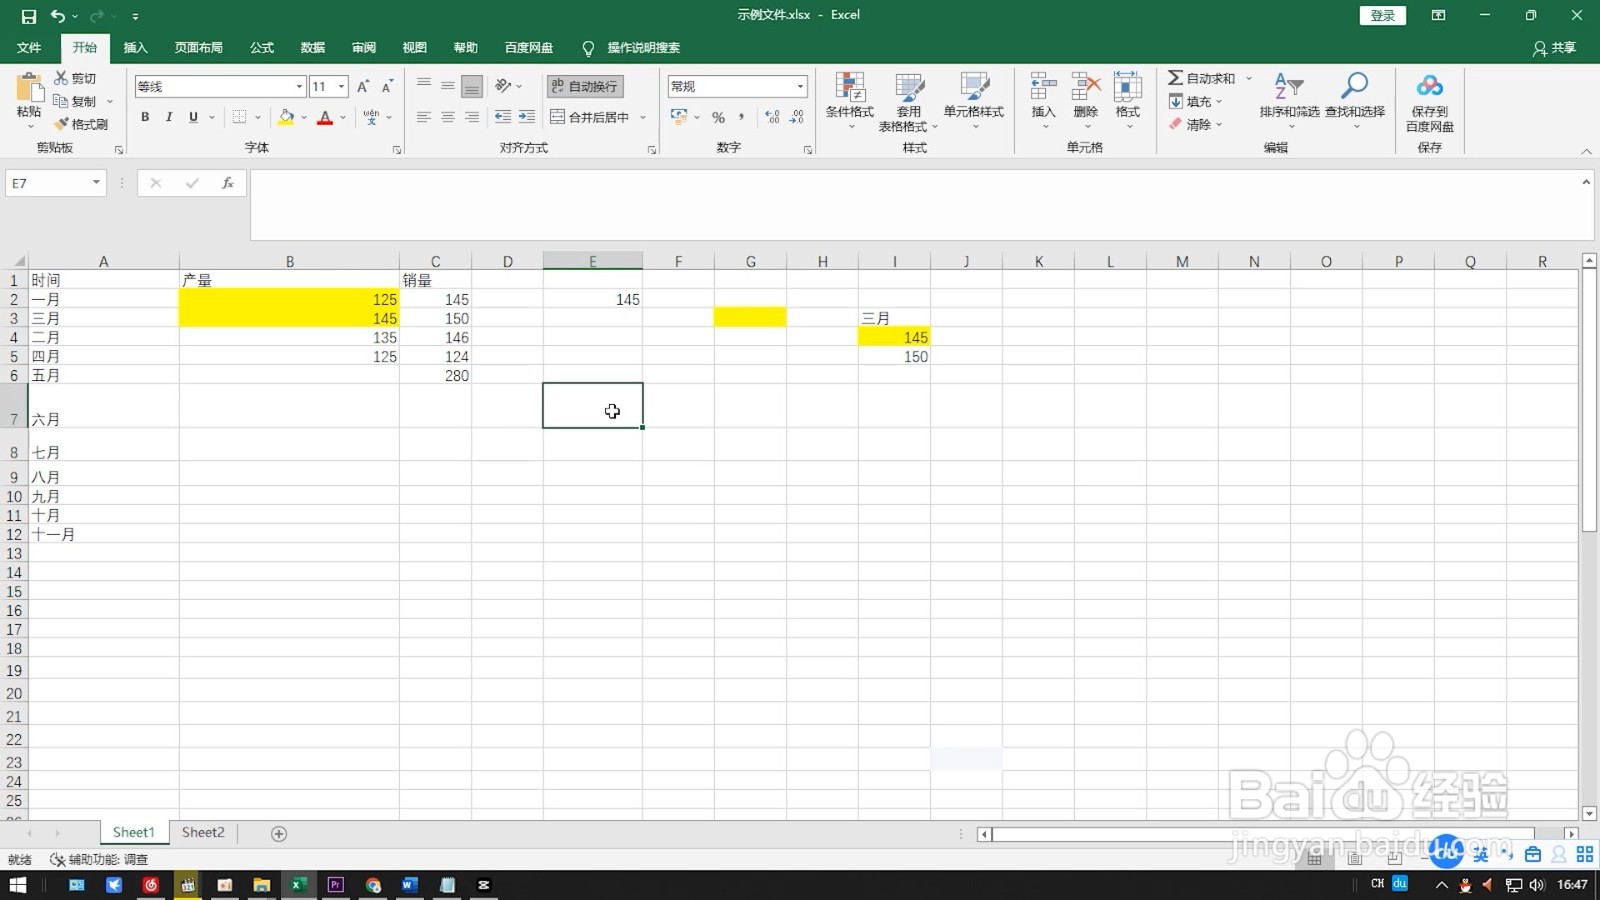Viewport: 1600px width, 900px height.
Task: Decrease font size with the smaller A
Action: point(387,87)
